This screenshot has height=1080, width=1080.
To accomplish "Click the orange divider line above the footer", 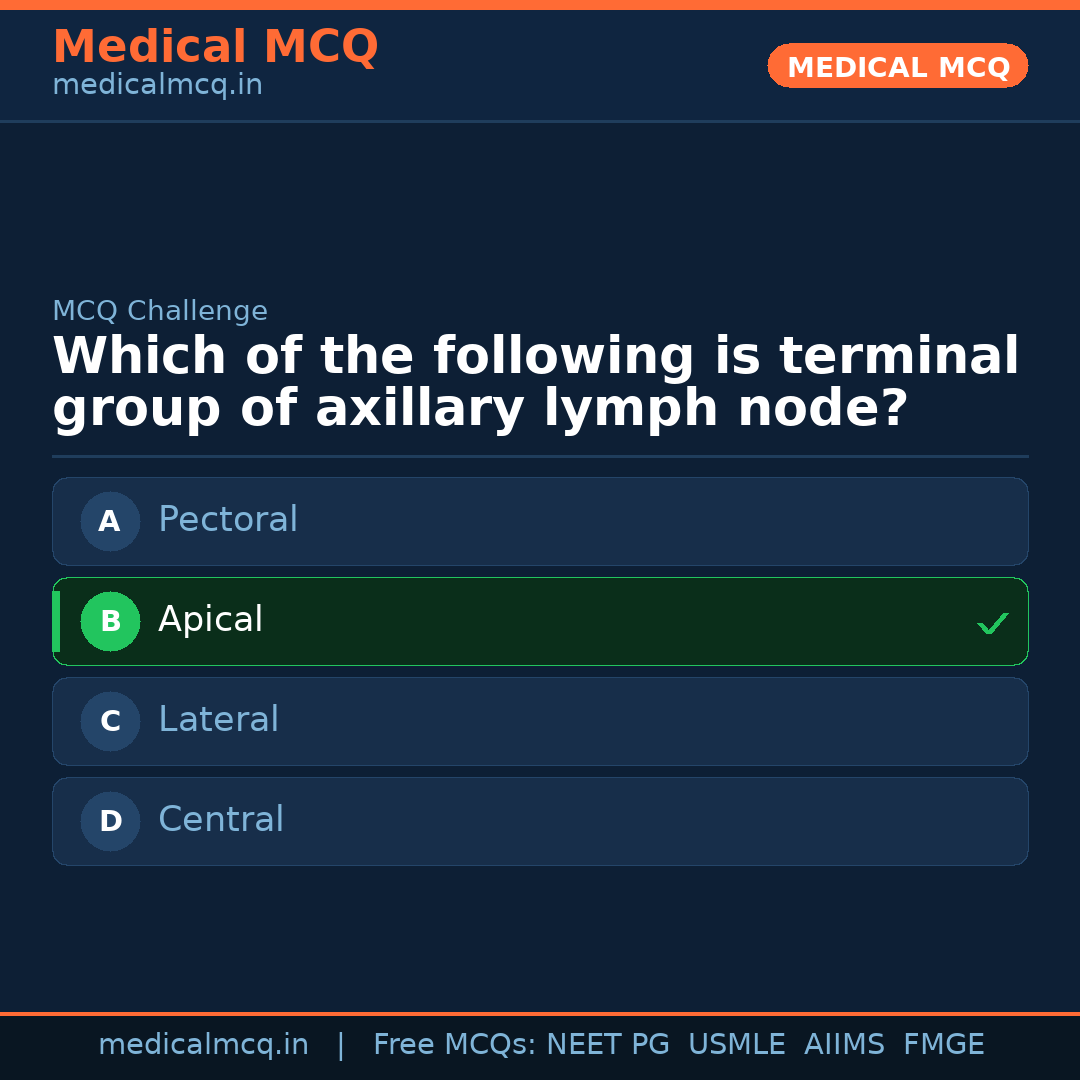I will point(540,1012).
